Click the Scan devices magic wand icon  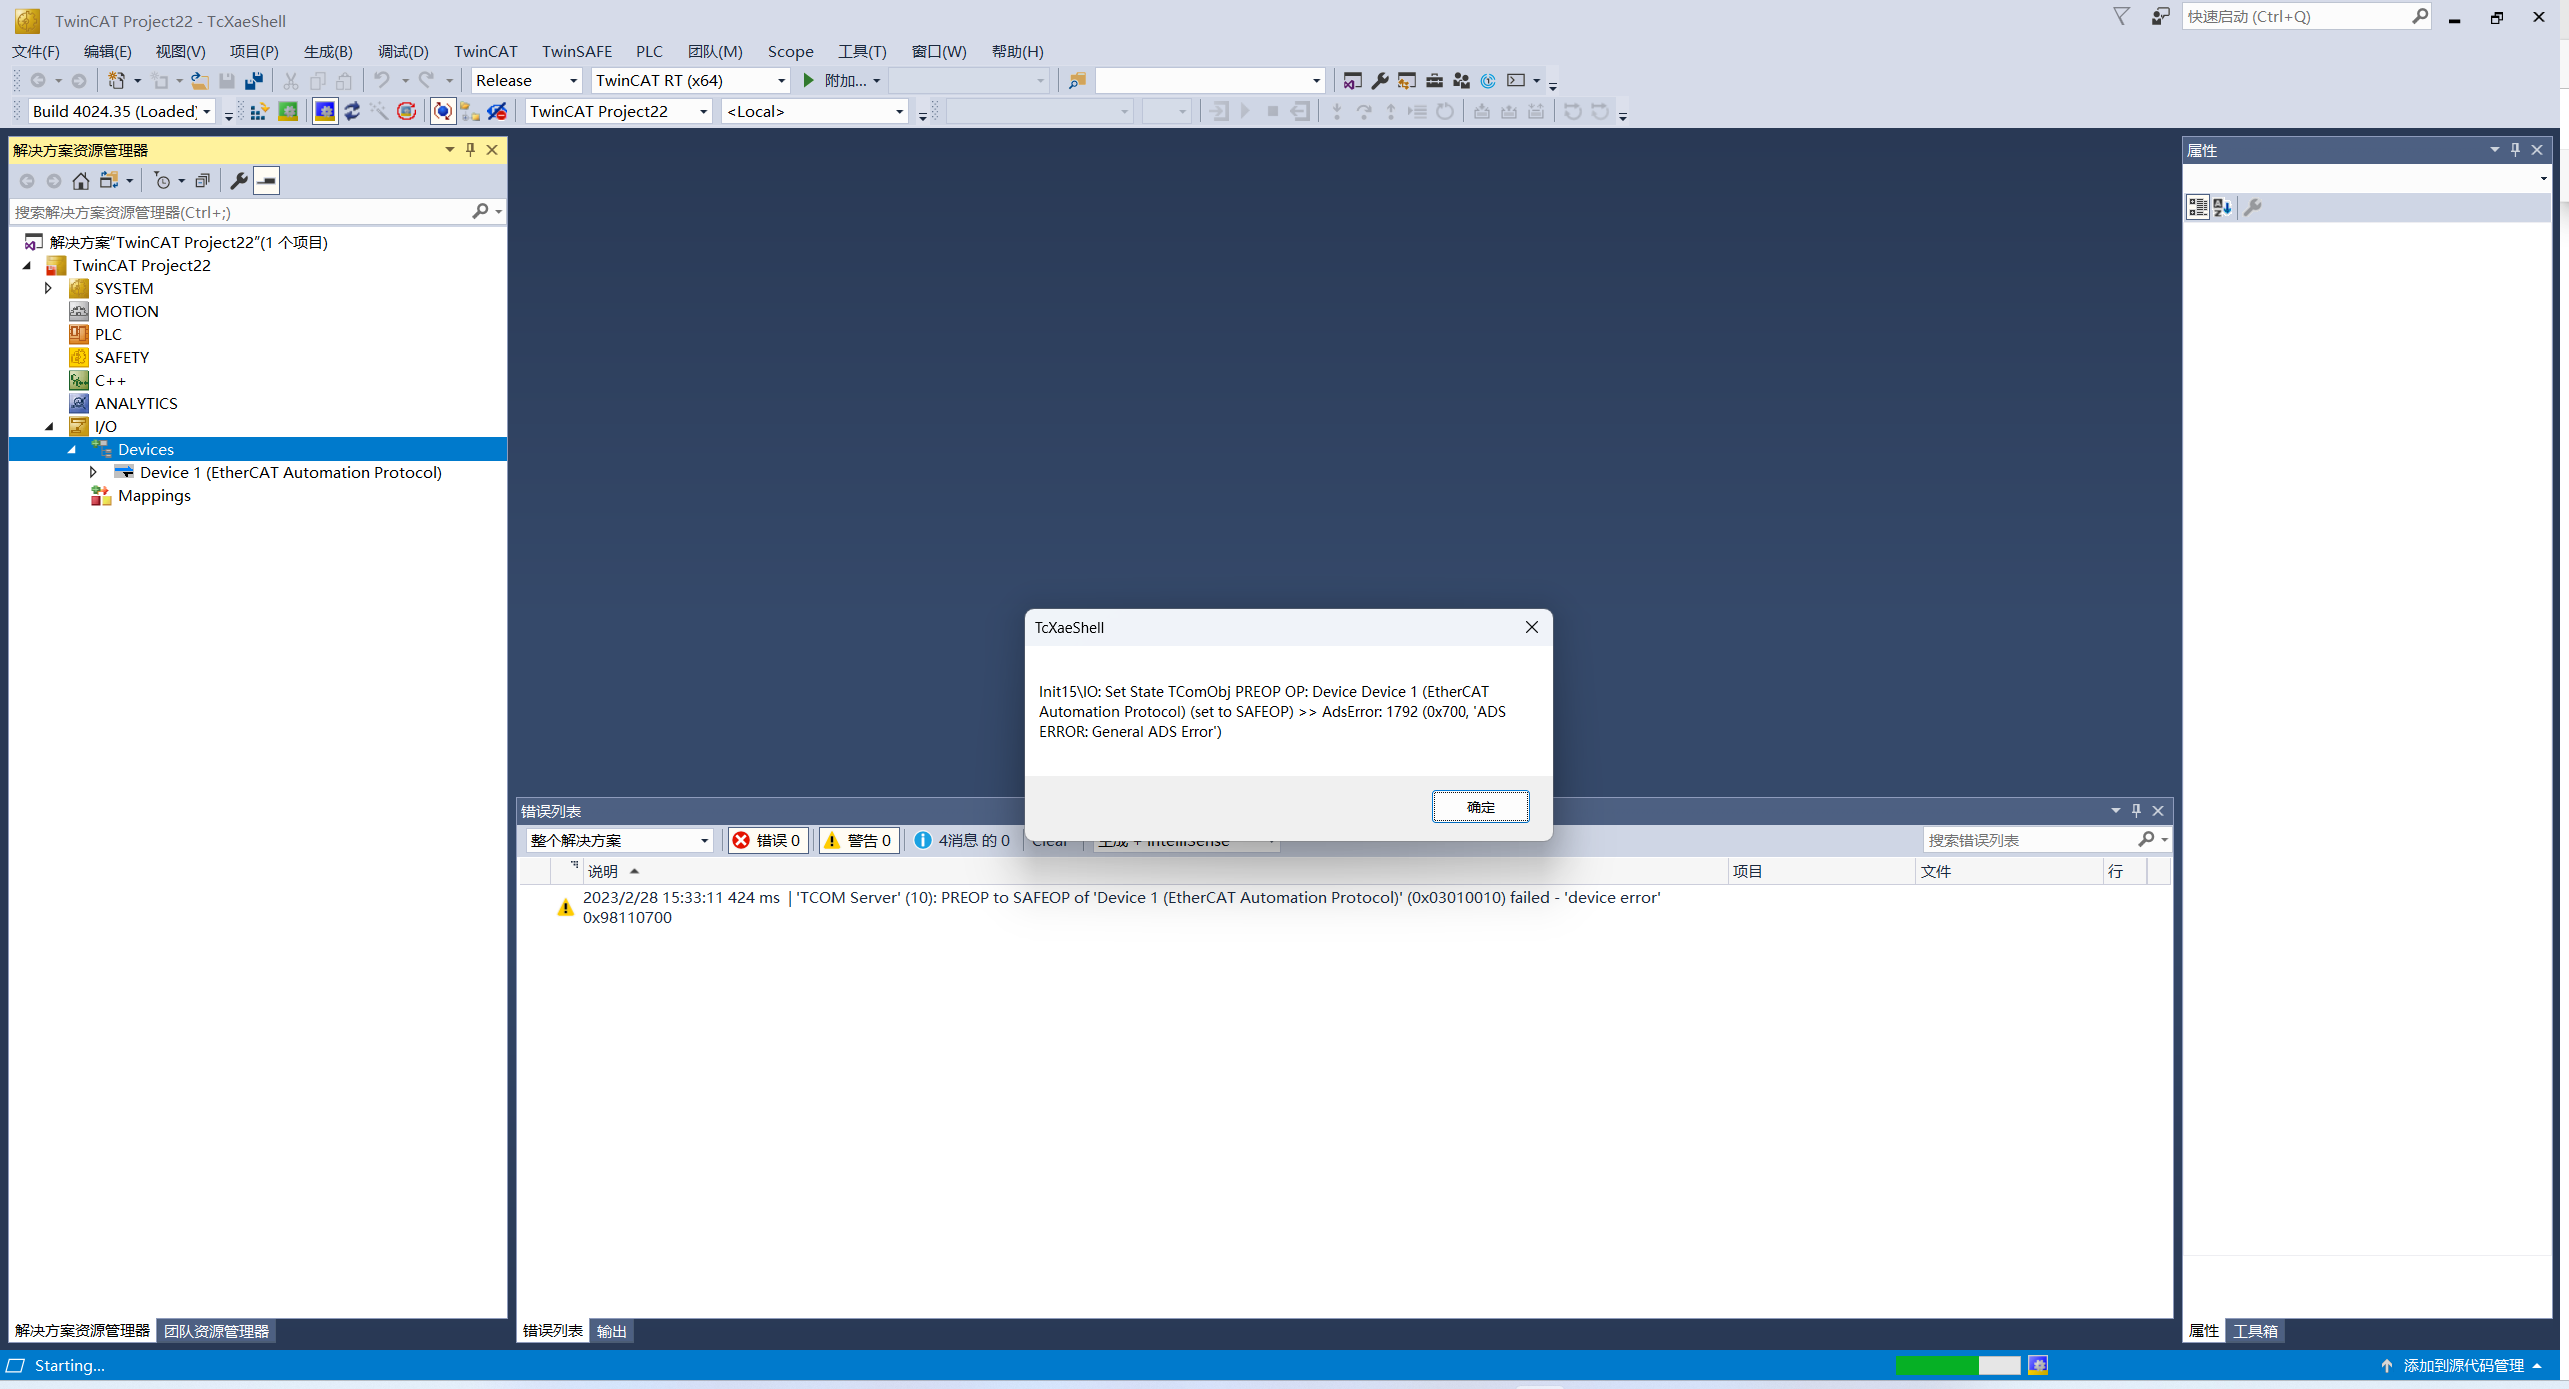(379, 111)
